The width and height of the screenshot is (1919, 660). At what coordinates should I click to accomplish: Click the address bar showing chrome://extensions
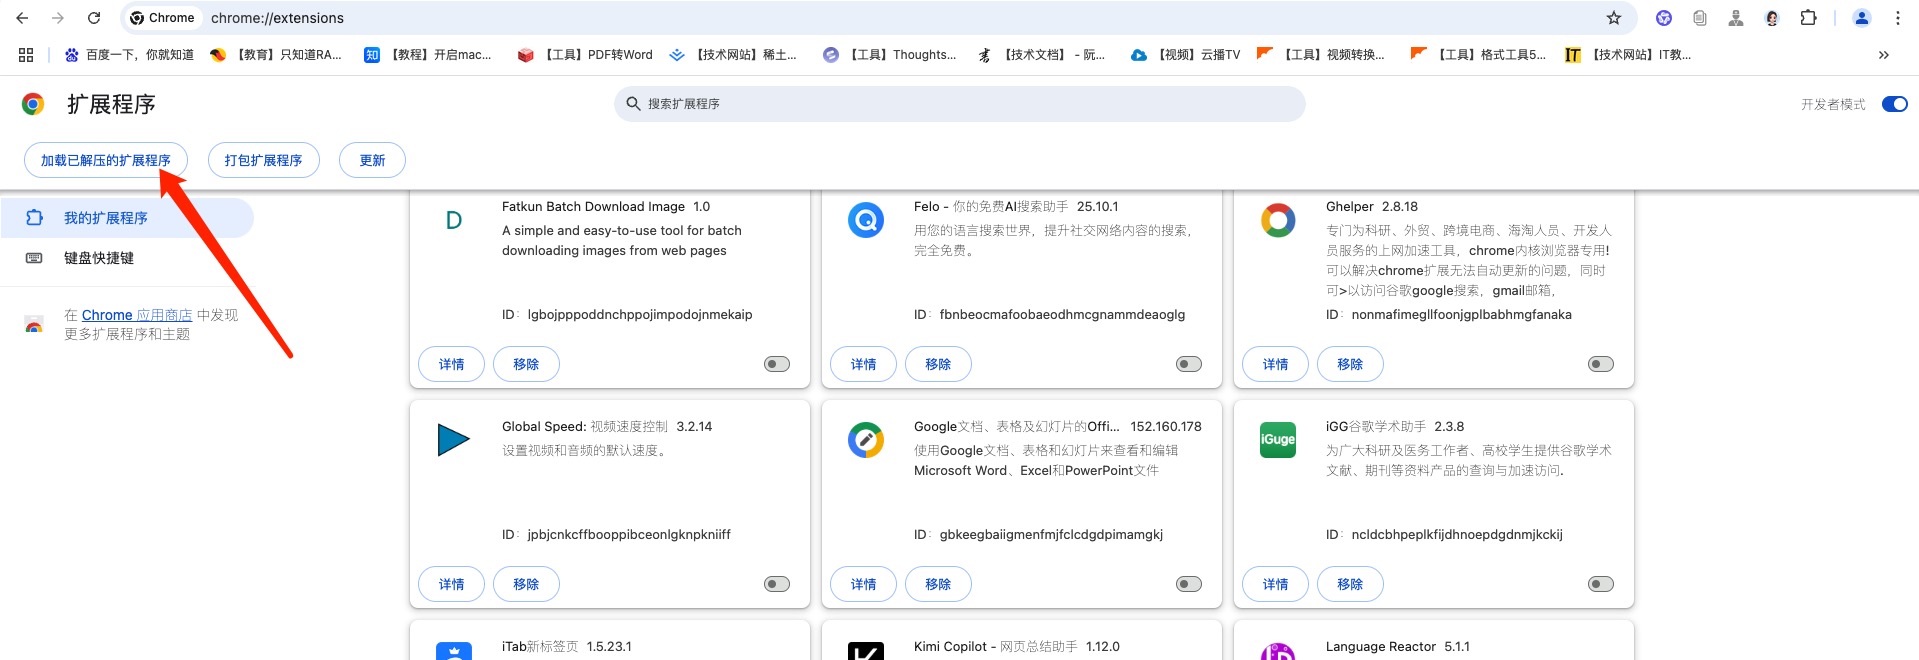coord(878,18)
